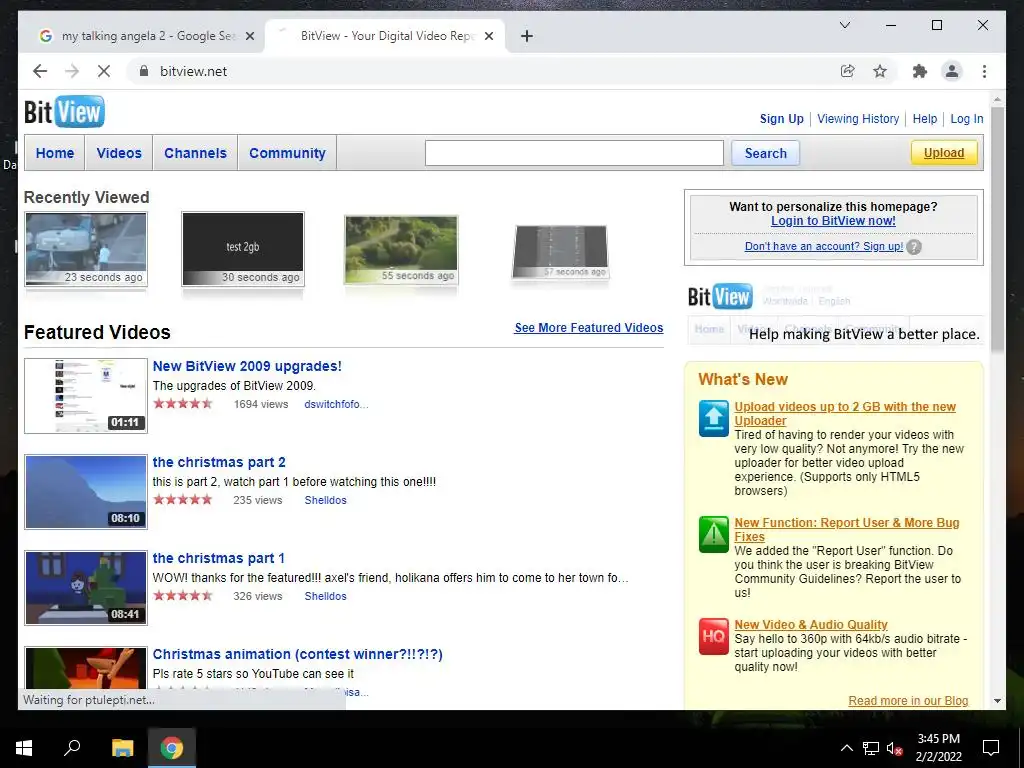Open a new browser tab with plus

pyautogui.click(x=526, y=36)
